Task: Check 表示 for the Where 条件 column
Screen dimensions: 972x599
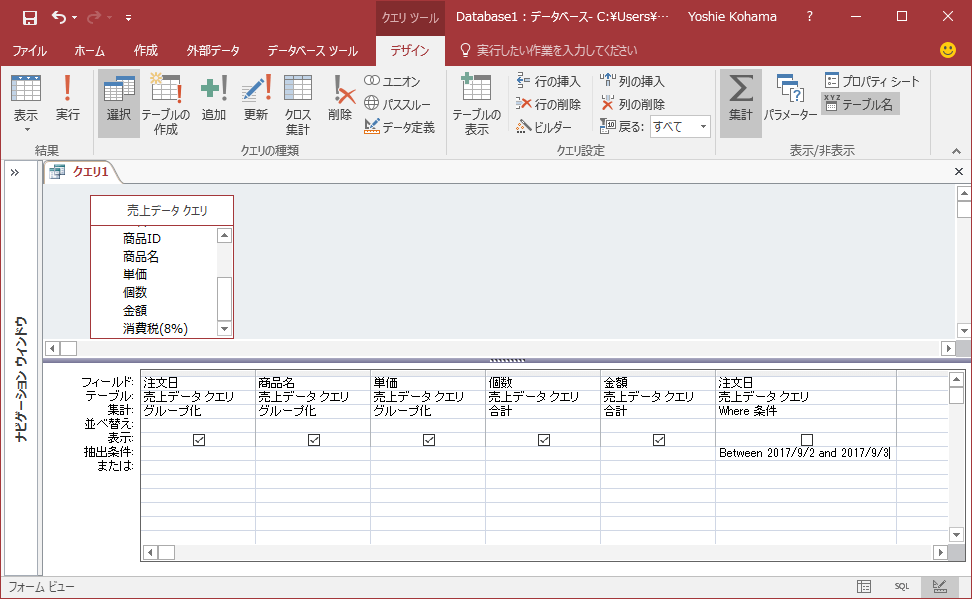Action: click(806, 440)
